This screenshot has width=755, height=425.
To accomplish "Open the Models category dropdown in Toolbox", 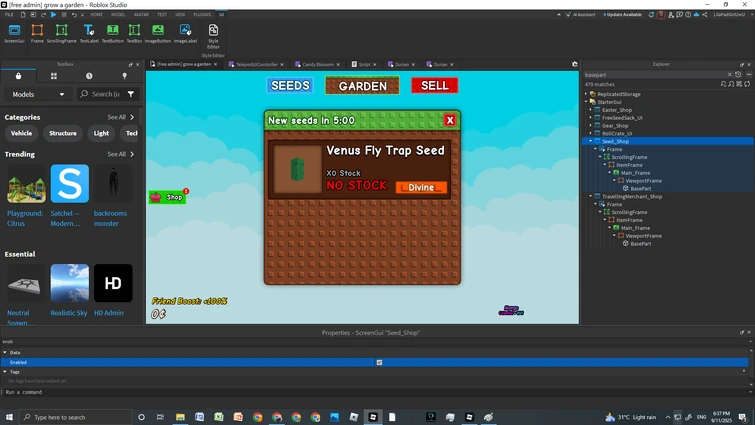I will (x=38, y=94).
